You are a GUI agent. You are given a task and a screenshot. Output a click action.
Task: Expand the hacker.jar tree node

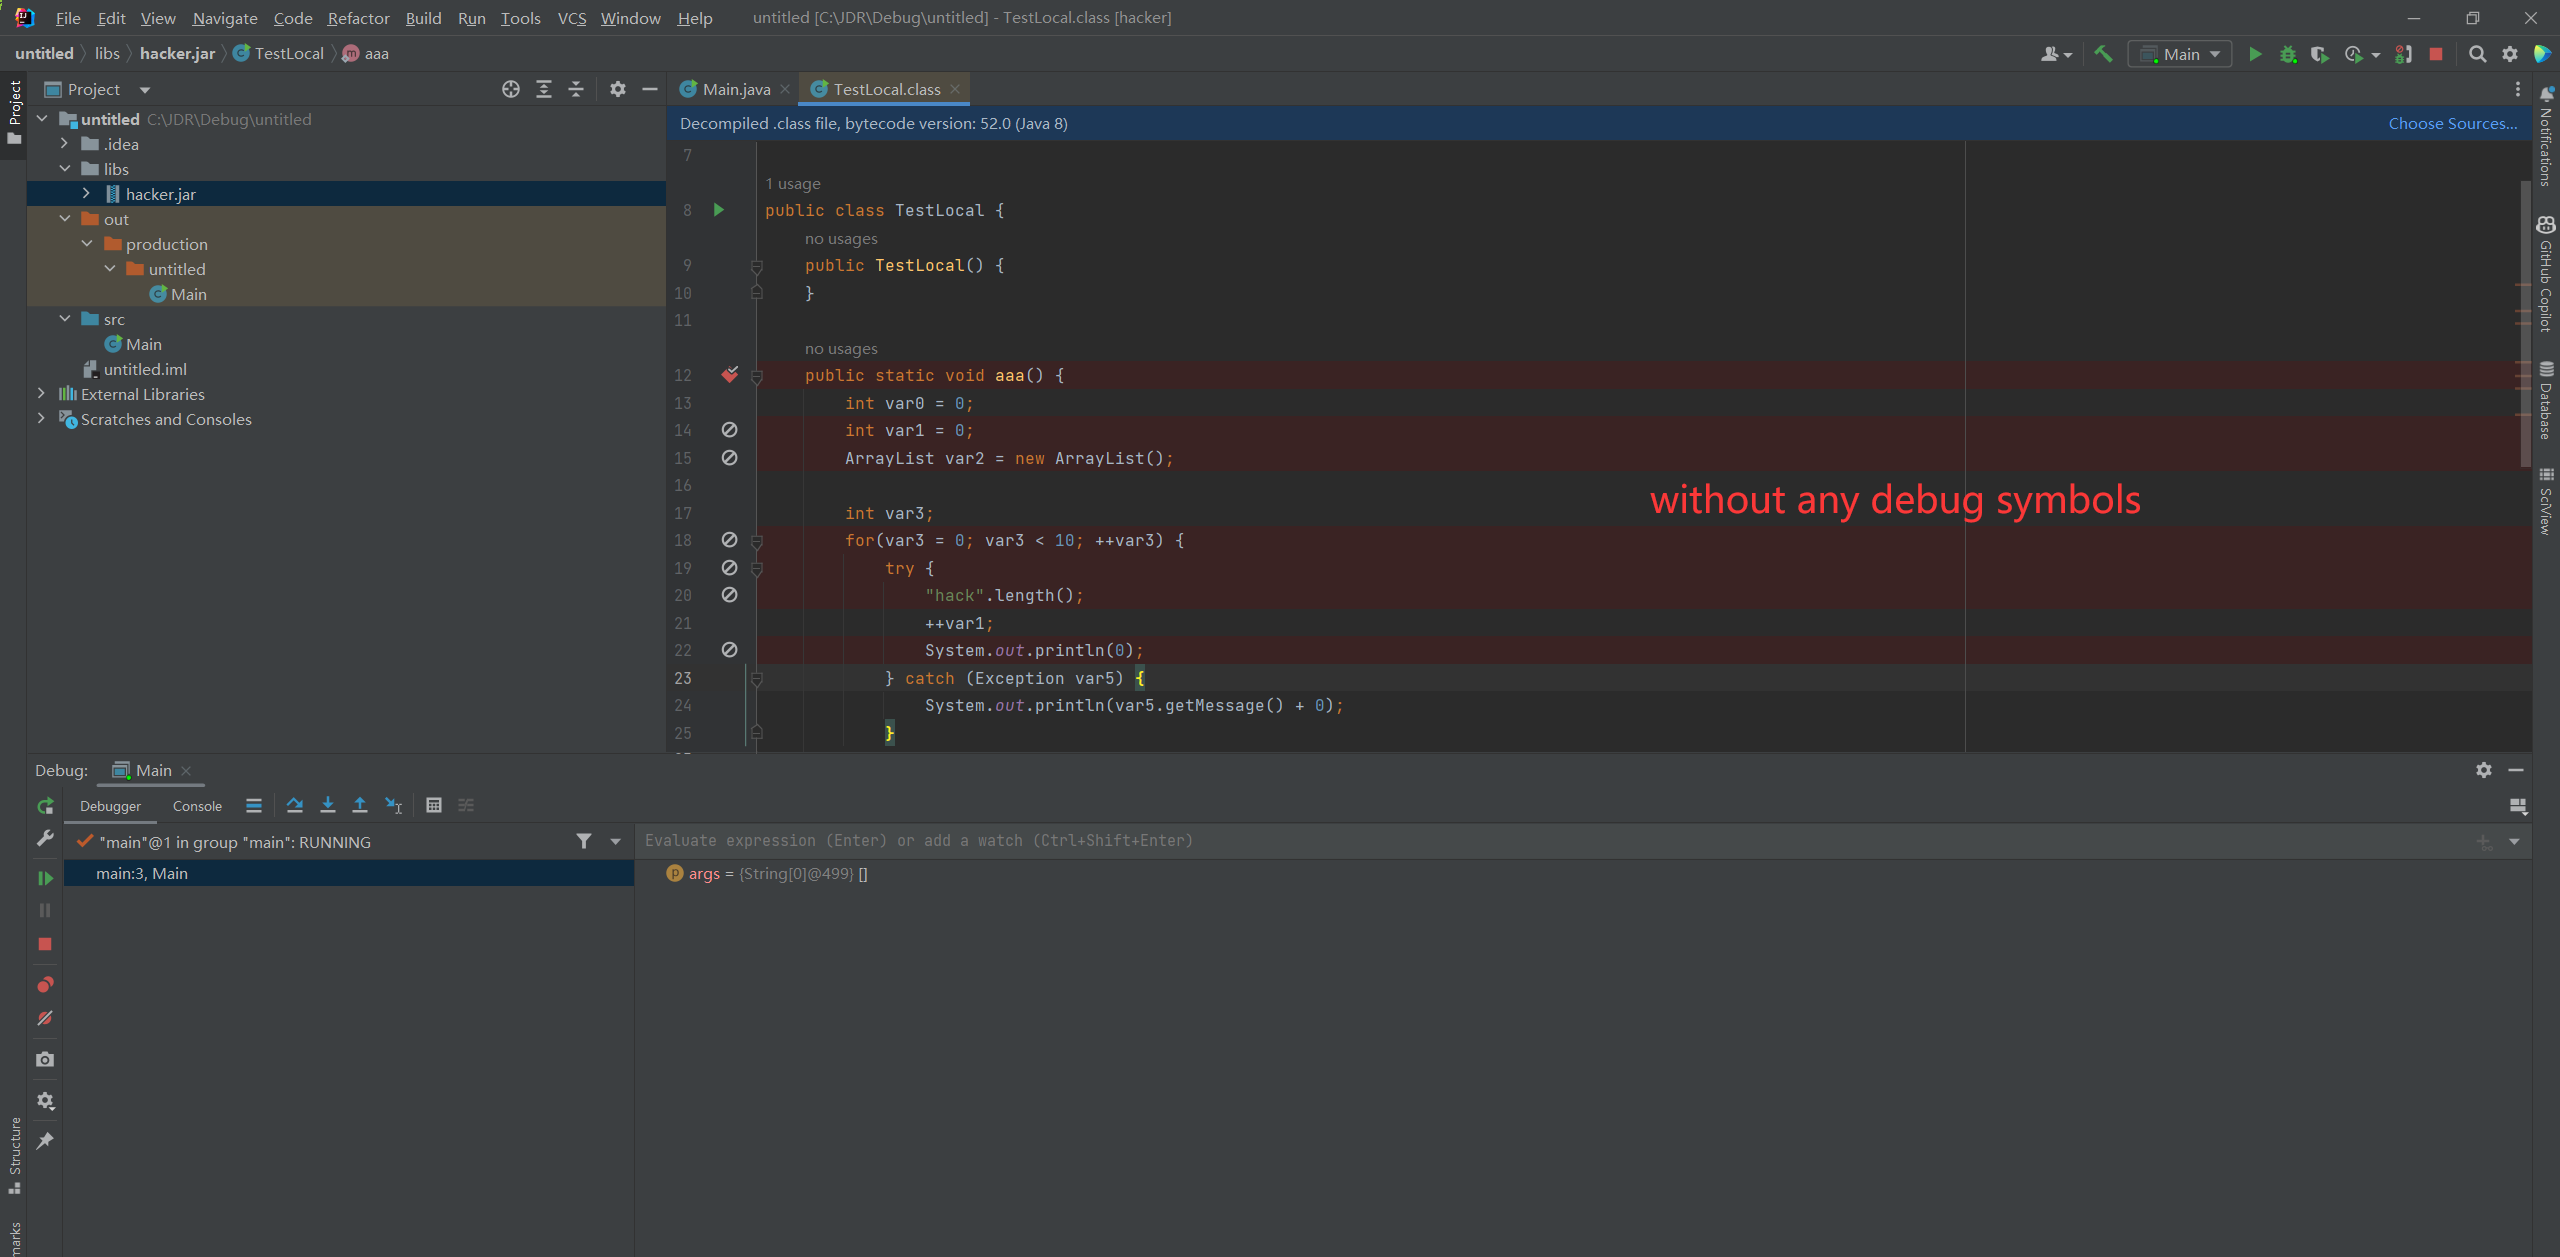coord(87,194)
